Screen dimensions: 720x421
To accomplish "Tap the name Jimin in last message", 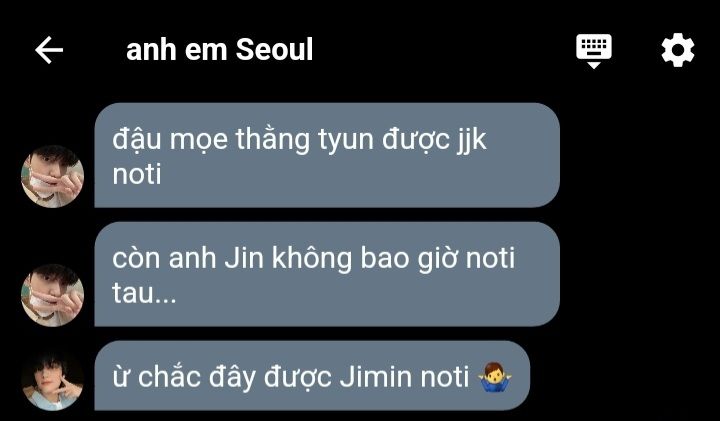I will (376, 377).
